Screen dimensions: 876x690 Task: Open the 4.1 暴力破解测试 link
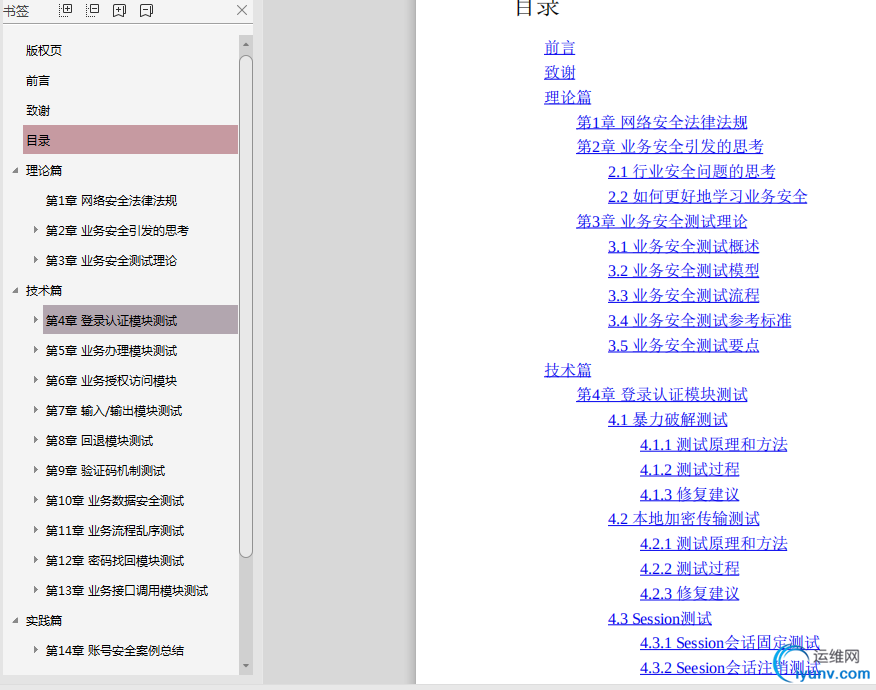[x=668, y=420]
